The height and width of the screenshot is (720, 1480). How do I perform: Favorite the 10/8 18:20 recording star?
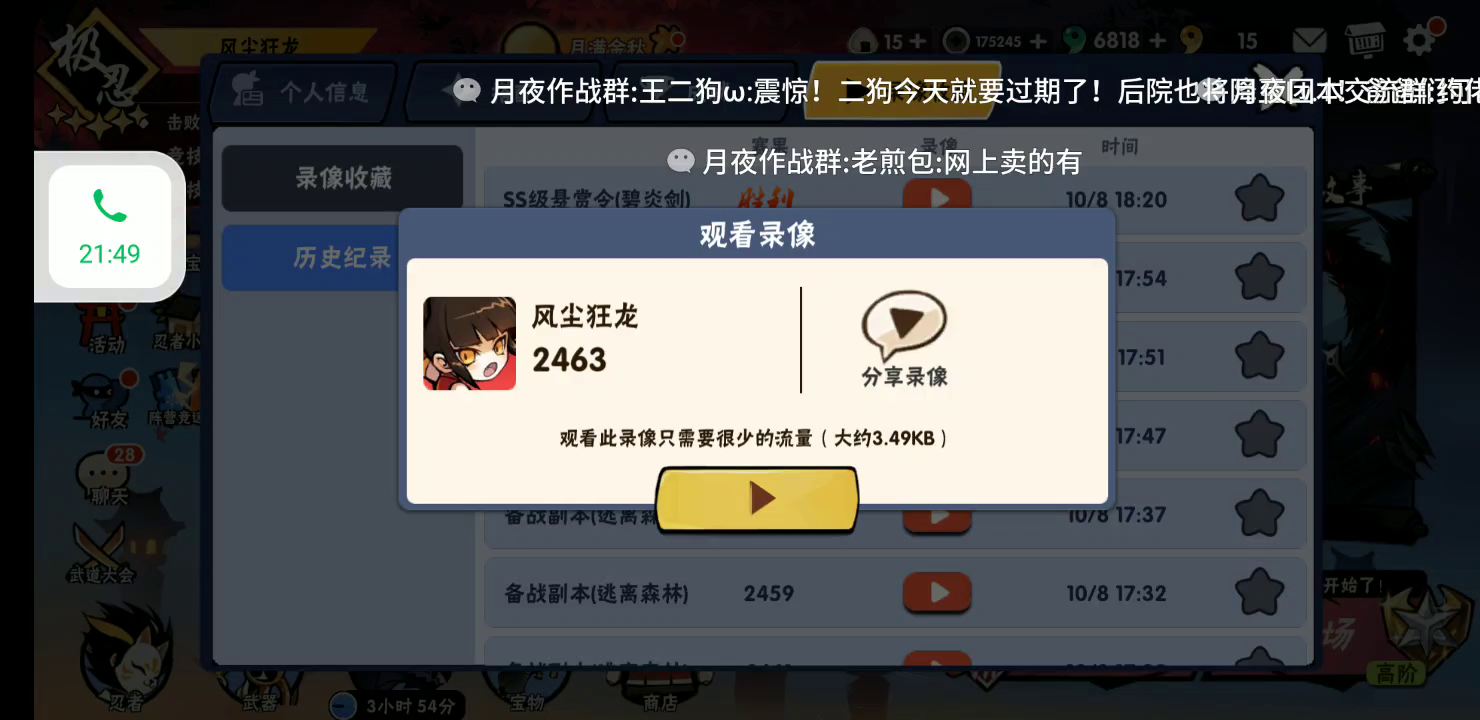(x=1259, y=199)
